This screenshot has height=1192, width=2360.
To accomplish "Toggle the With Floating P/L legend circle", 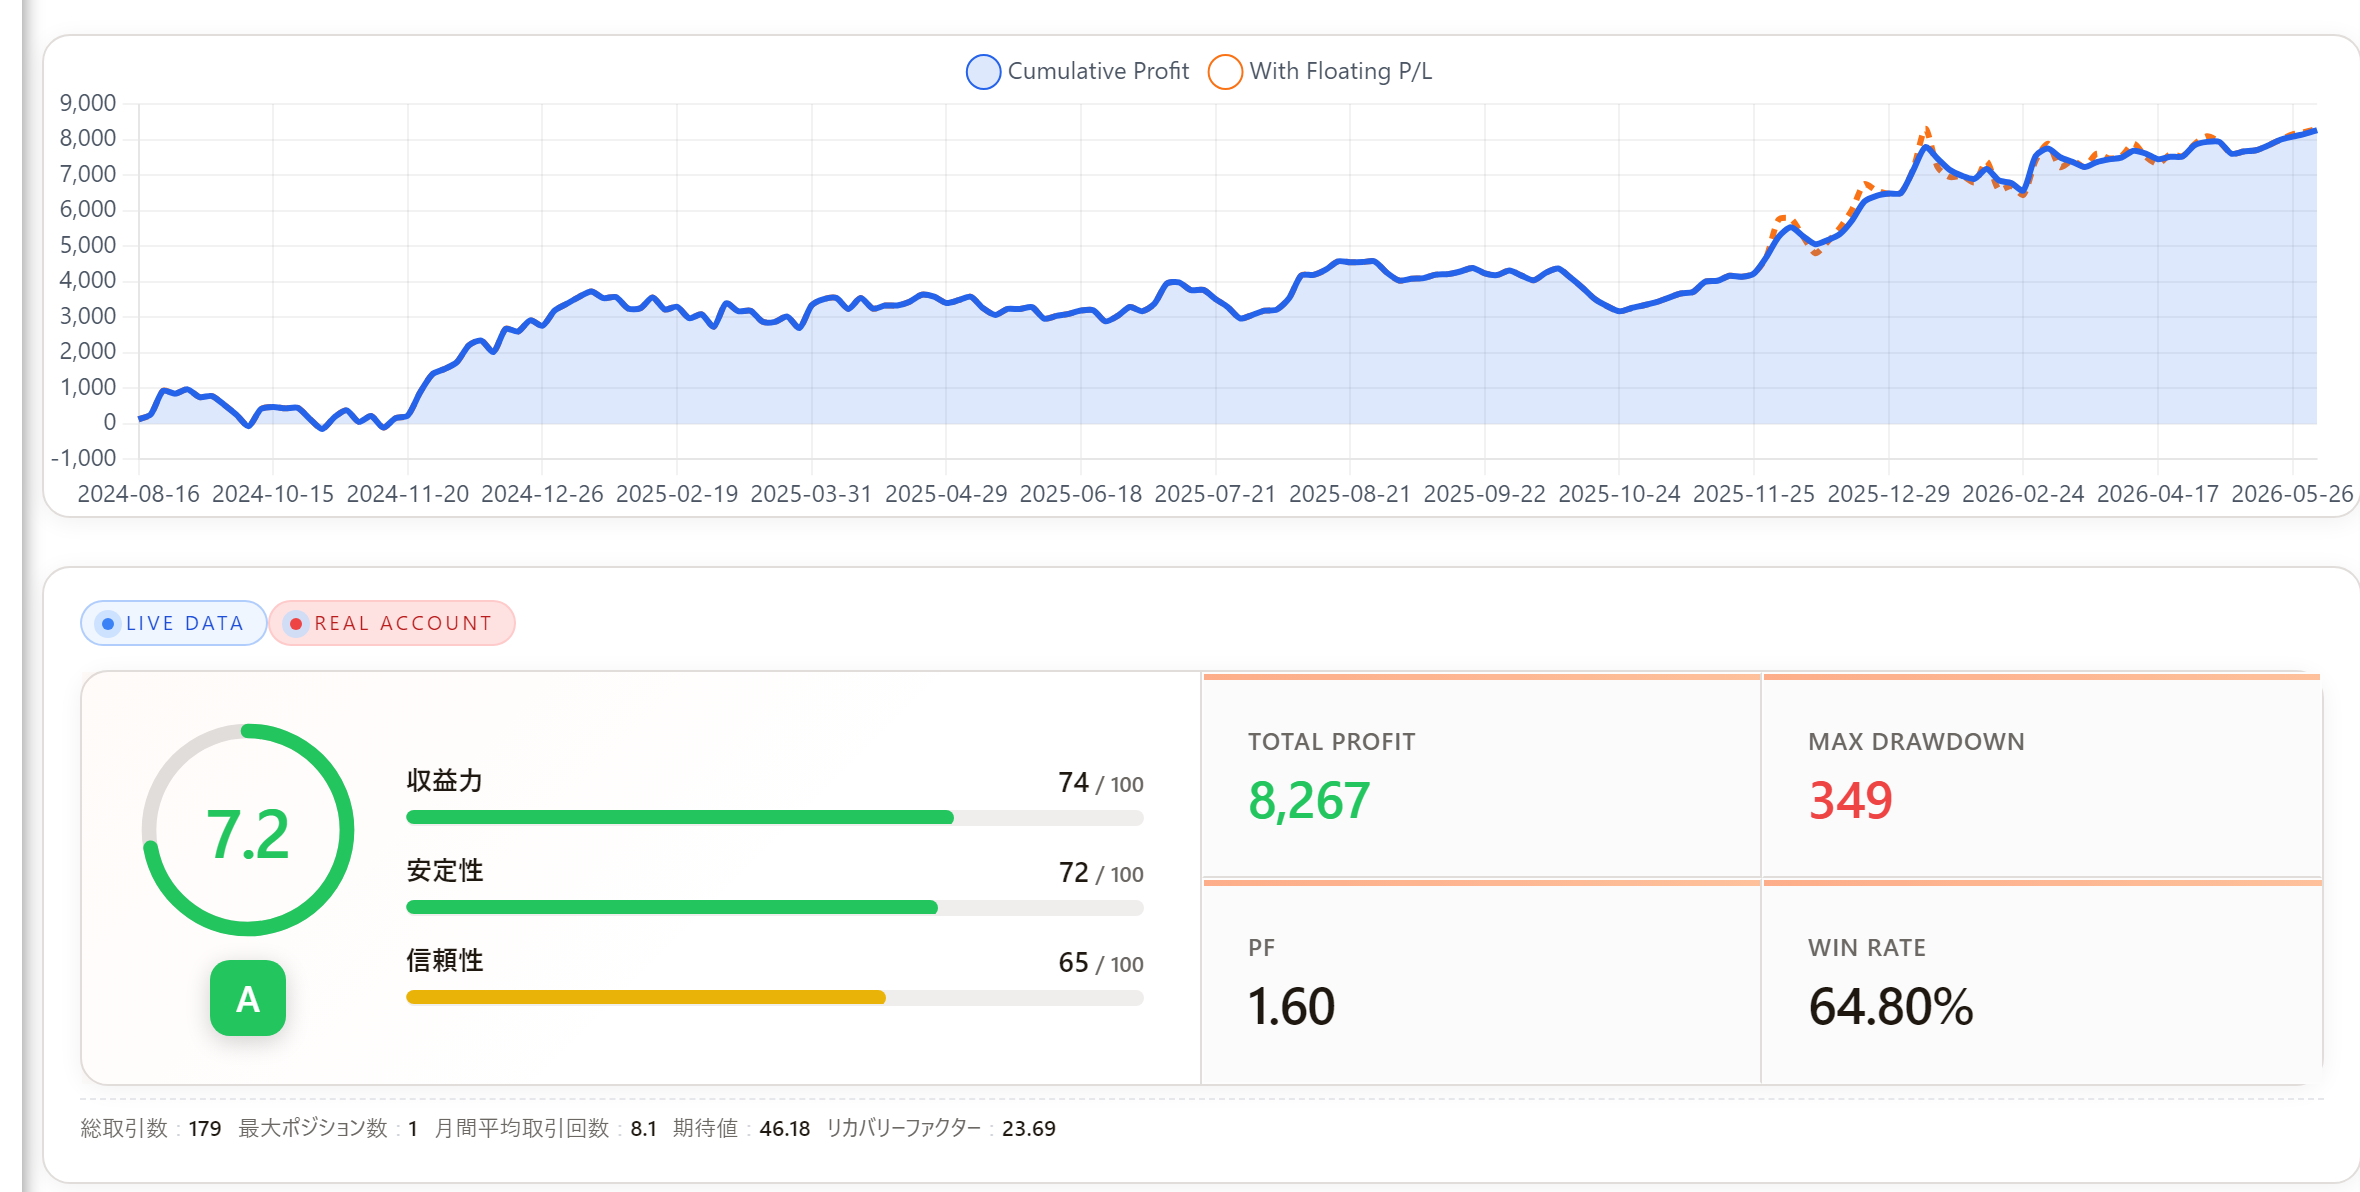I will (x=1225, y=72).
